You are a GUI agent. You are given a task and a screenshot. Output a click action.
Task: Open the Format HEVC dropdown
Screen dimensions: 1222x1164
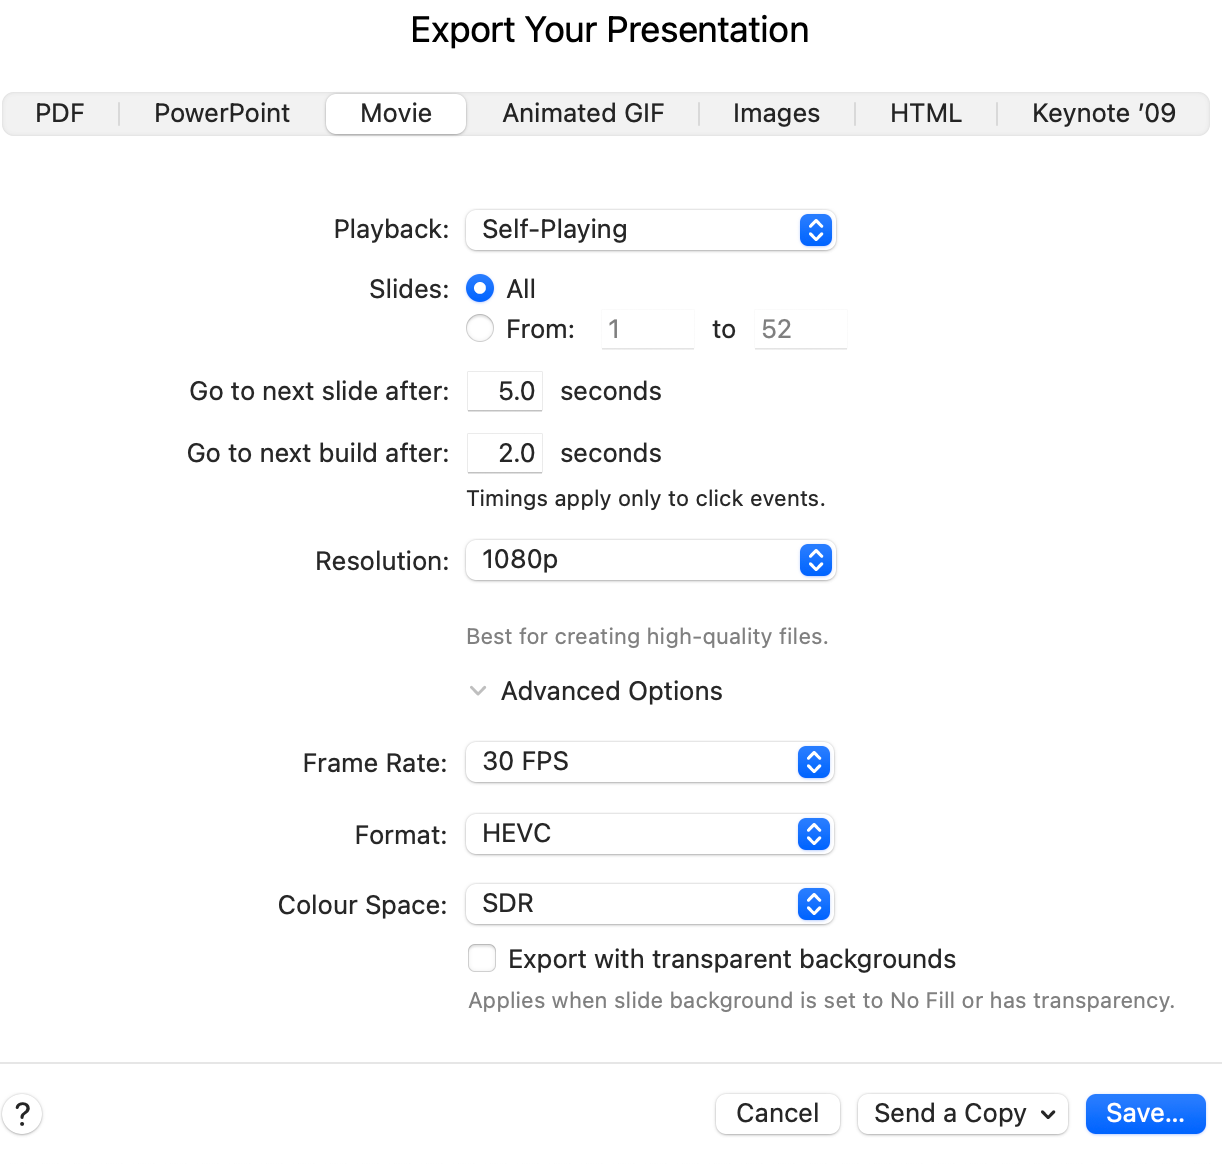650,834
